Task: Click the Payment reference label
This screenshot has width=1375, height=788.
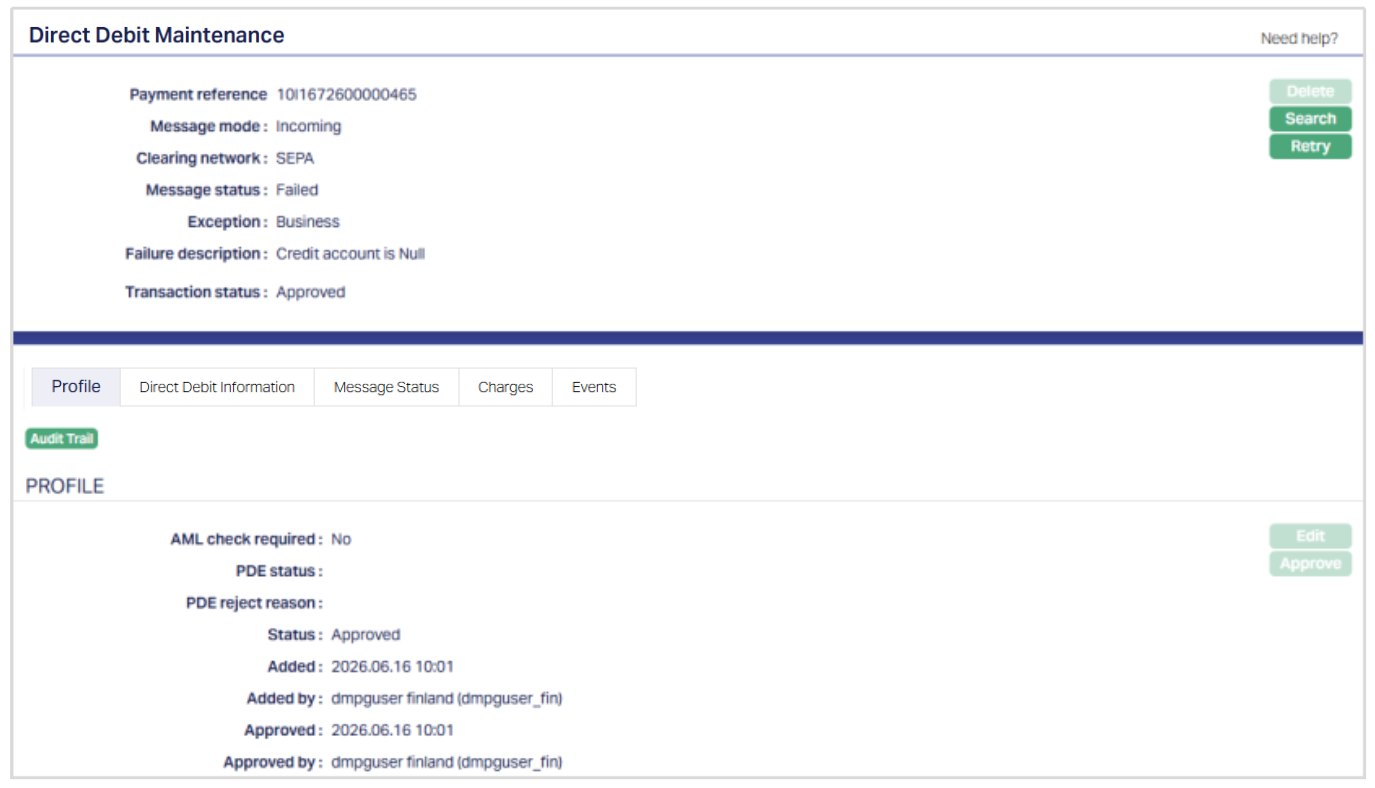Action: [198, 95]
